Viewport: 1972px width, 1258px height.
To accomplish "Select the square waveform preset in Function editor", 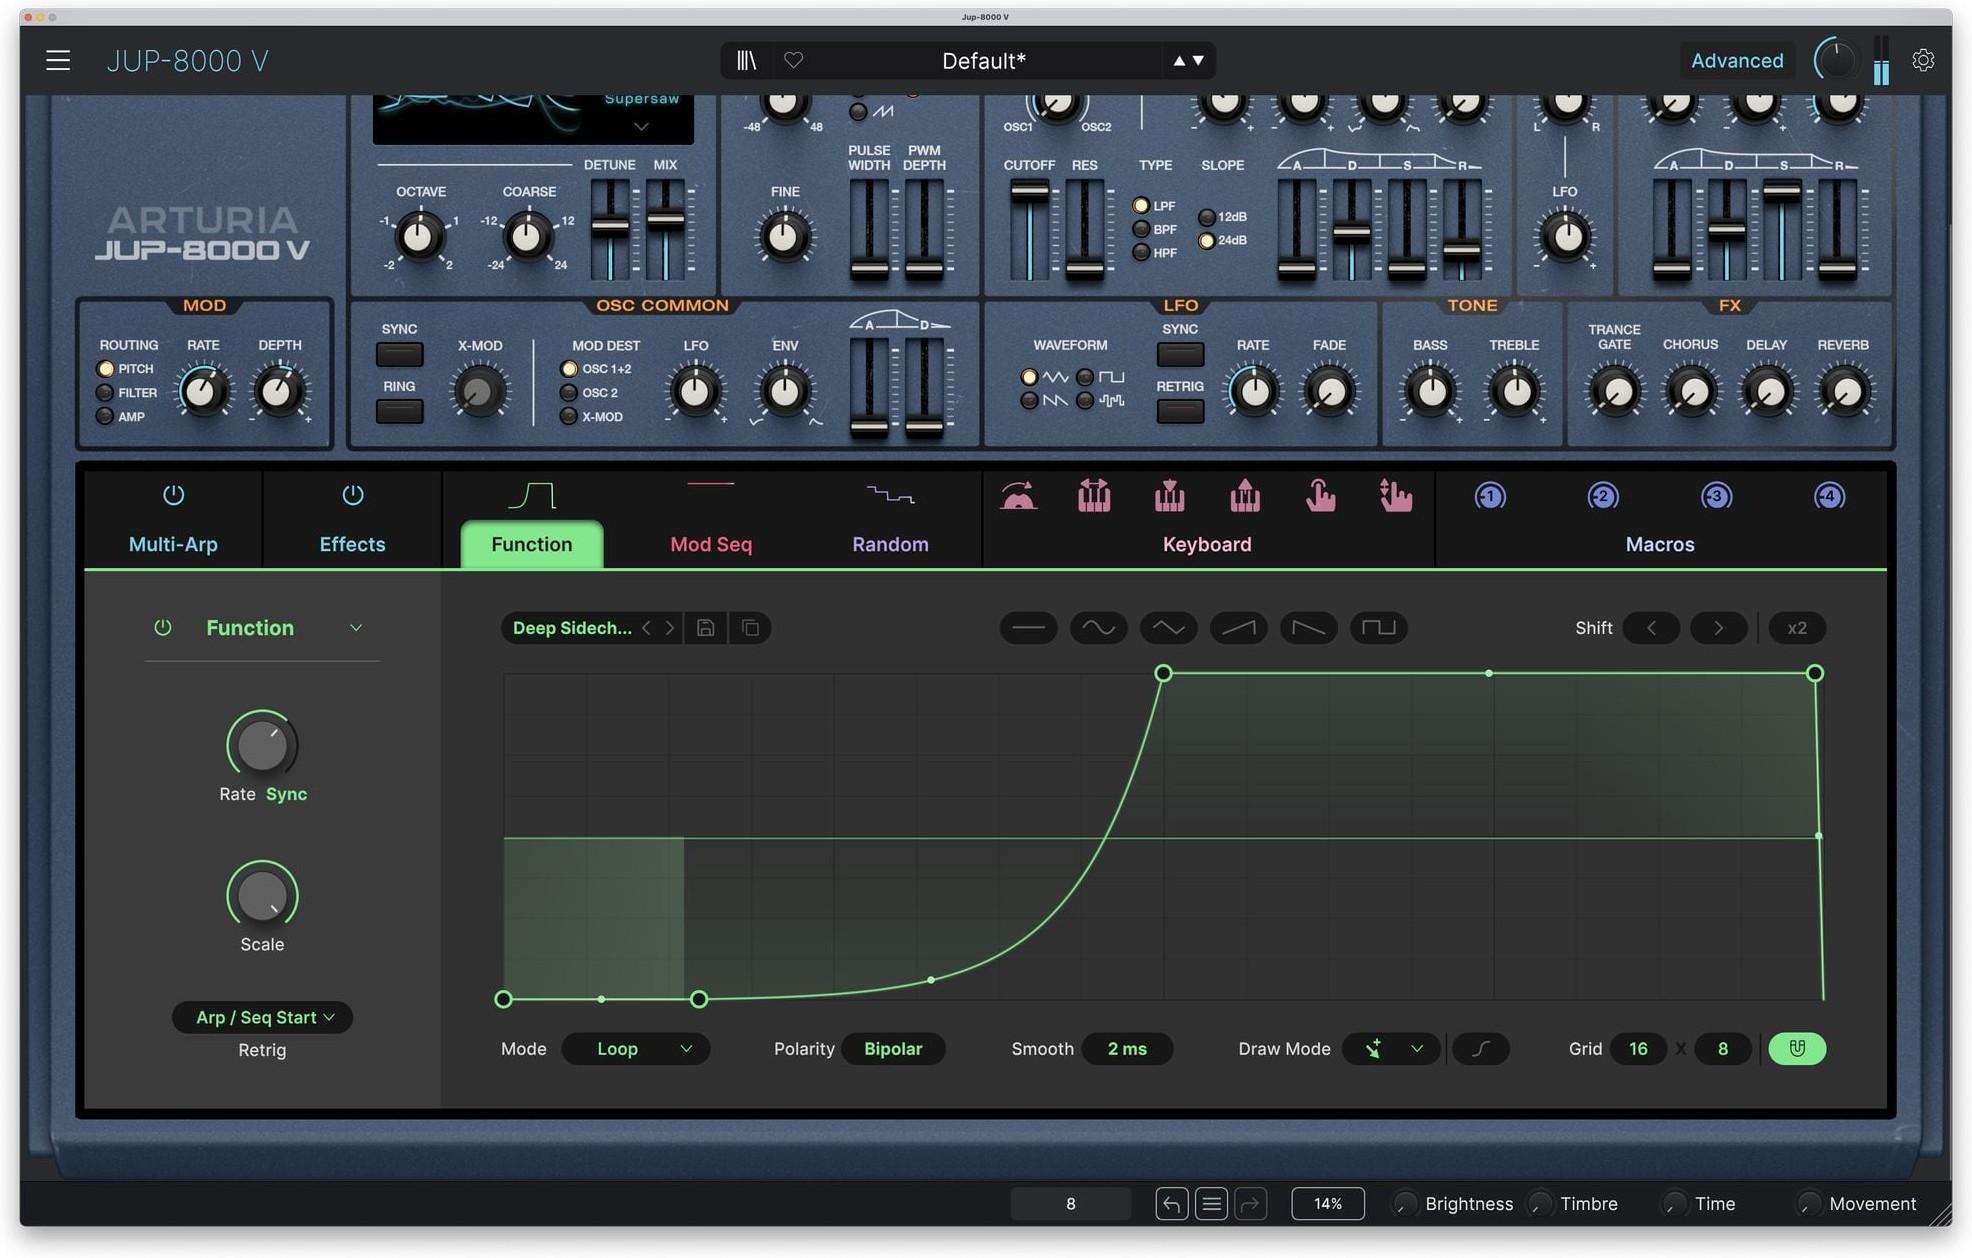I will pyautogui.click(x=1378, y=628).
